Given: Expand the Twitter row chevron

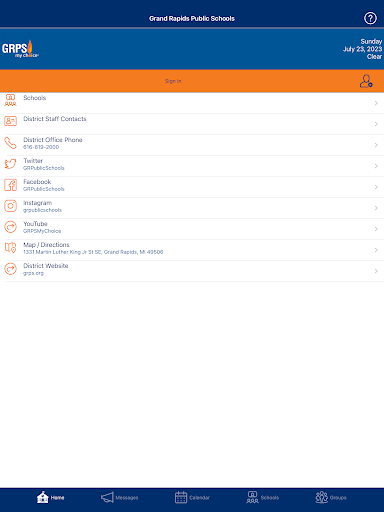Looking at the screenshot, I should point(376,166).
